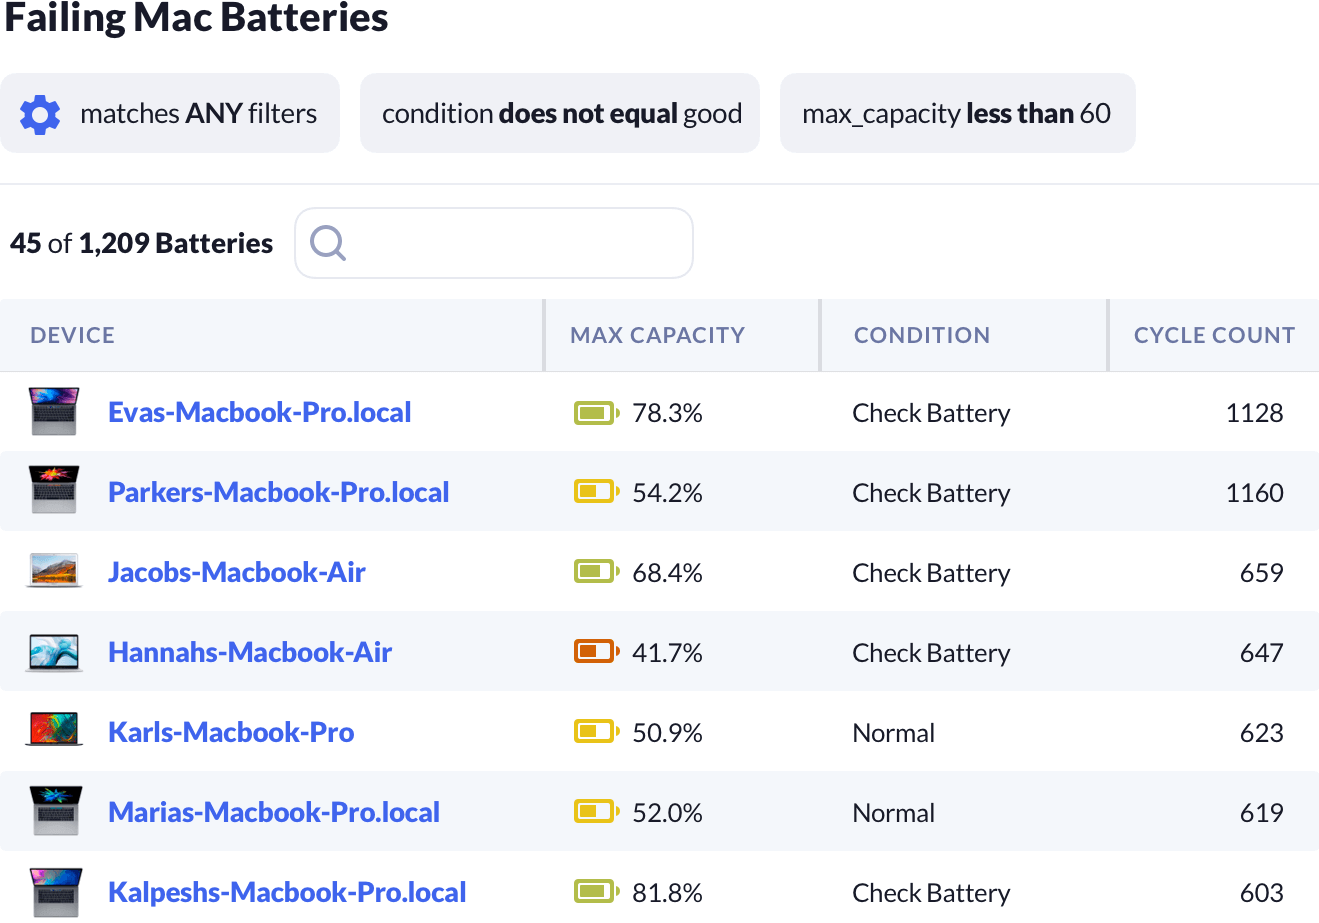This screenshot has width=1319, height=923.
Task: Open Parkers-Macbook-Pro.local device link
Action: 278,492
